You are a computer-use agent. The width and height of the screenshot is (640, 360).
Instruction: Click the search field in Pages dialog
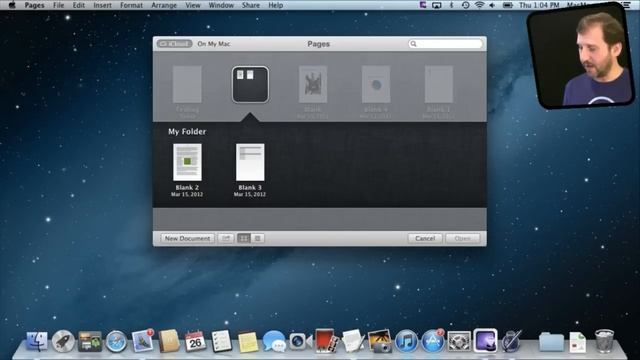(445, 44)
